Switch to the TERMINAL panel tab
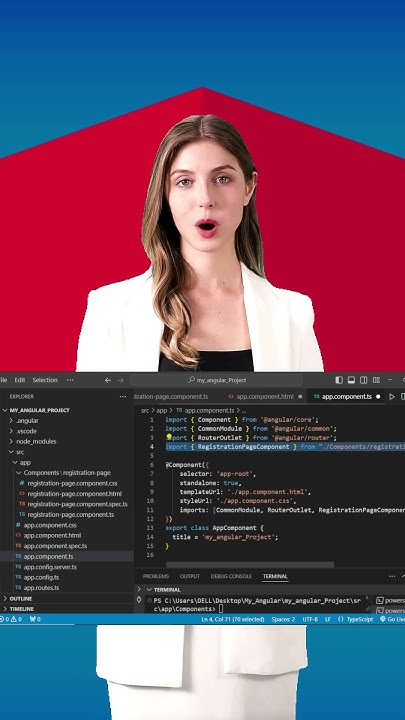The image size is (405, 720). pyautogui.click(x=275, y=576)
